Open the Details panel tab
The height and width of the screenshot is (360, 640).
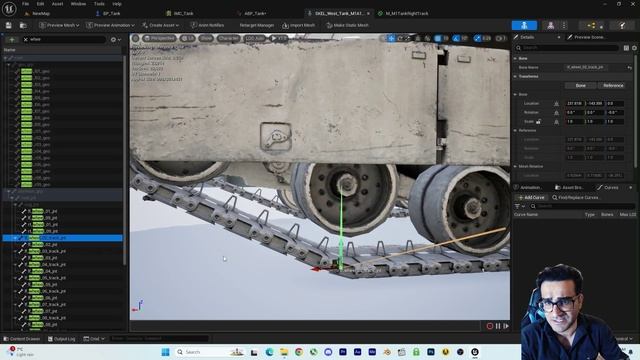tap(527, 37)
